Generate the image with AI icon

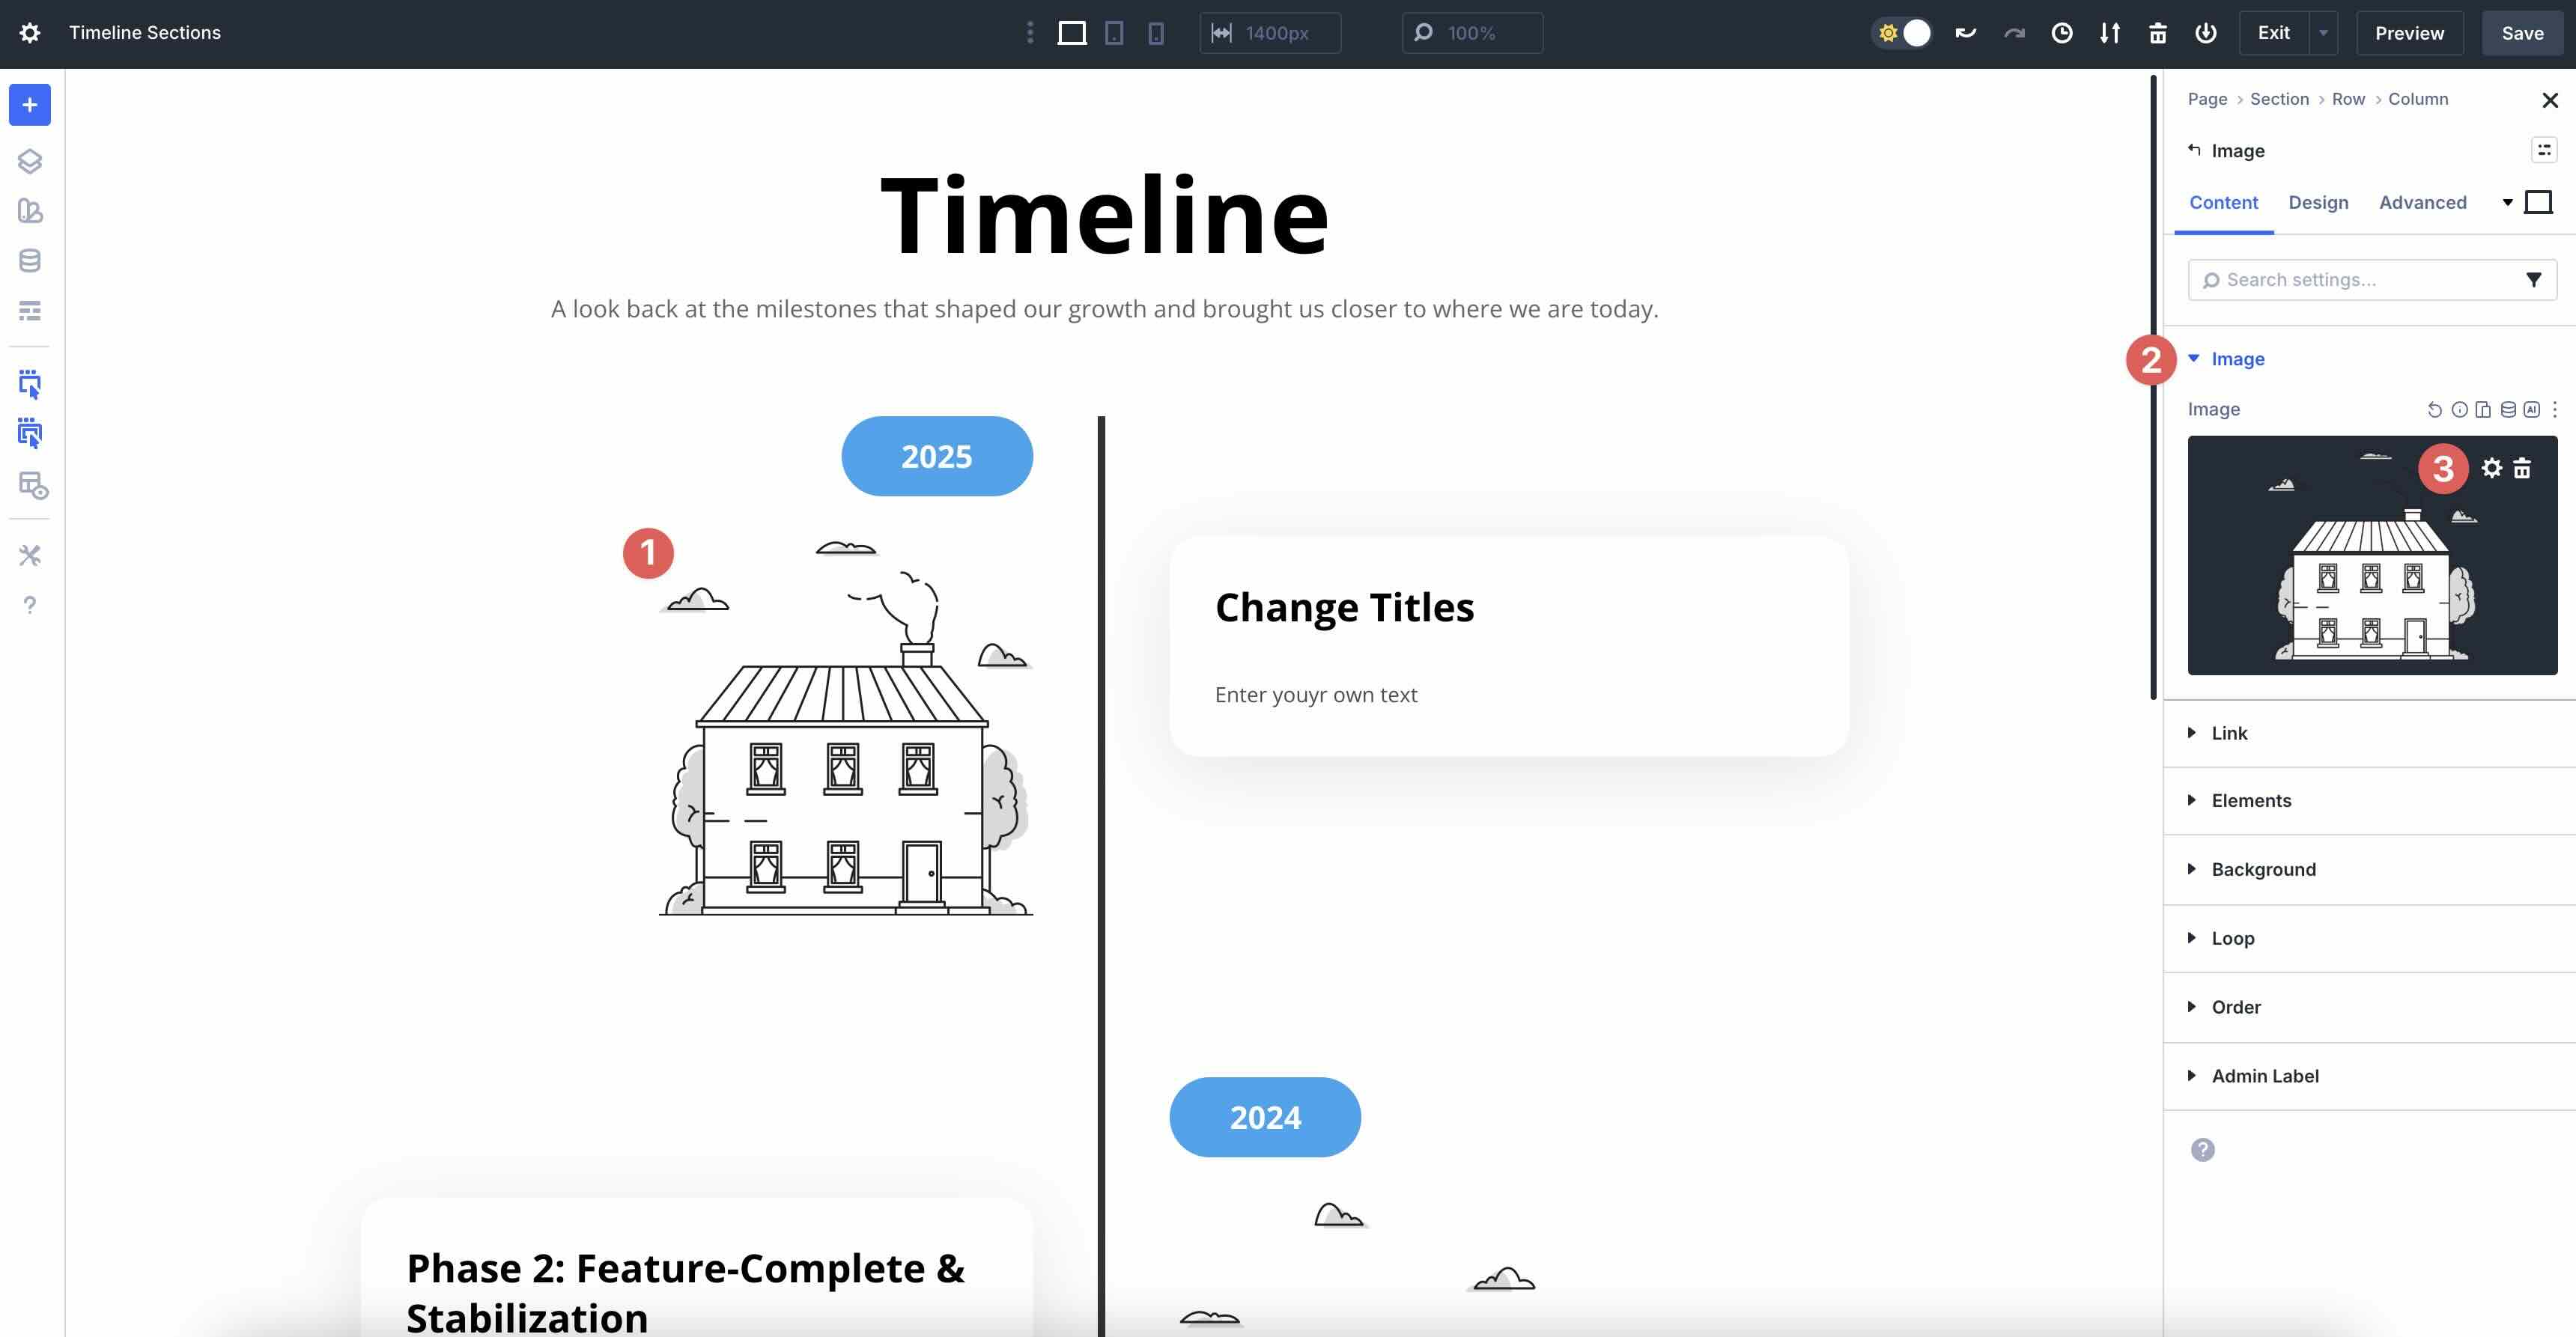(2531, 409)
